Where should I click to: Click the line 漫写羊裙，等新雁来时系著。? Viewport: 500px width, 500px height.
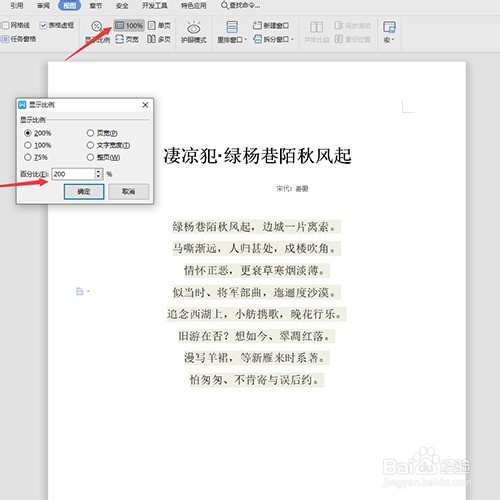pos(257,358)
